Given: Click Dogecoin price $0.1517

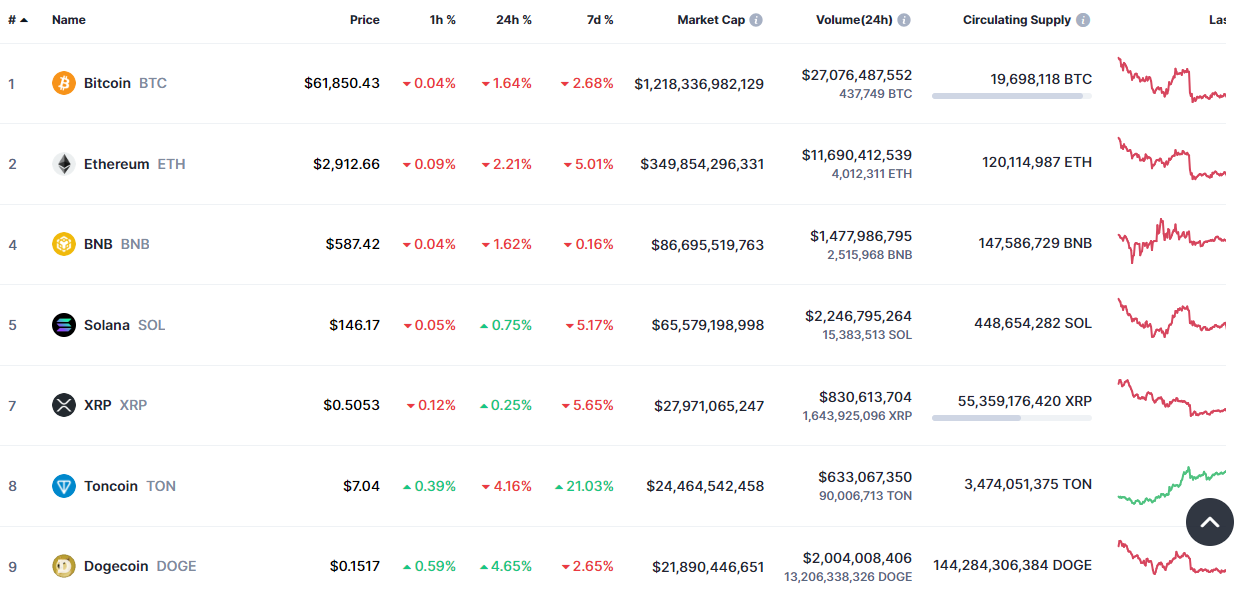Looking at the screenshot, I should 355,566.
